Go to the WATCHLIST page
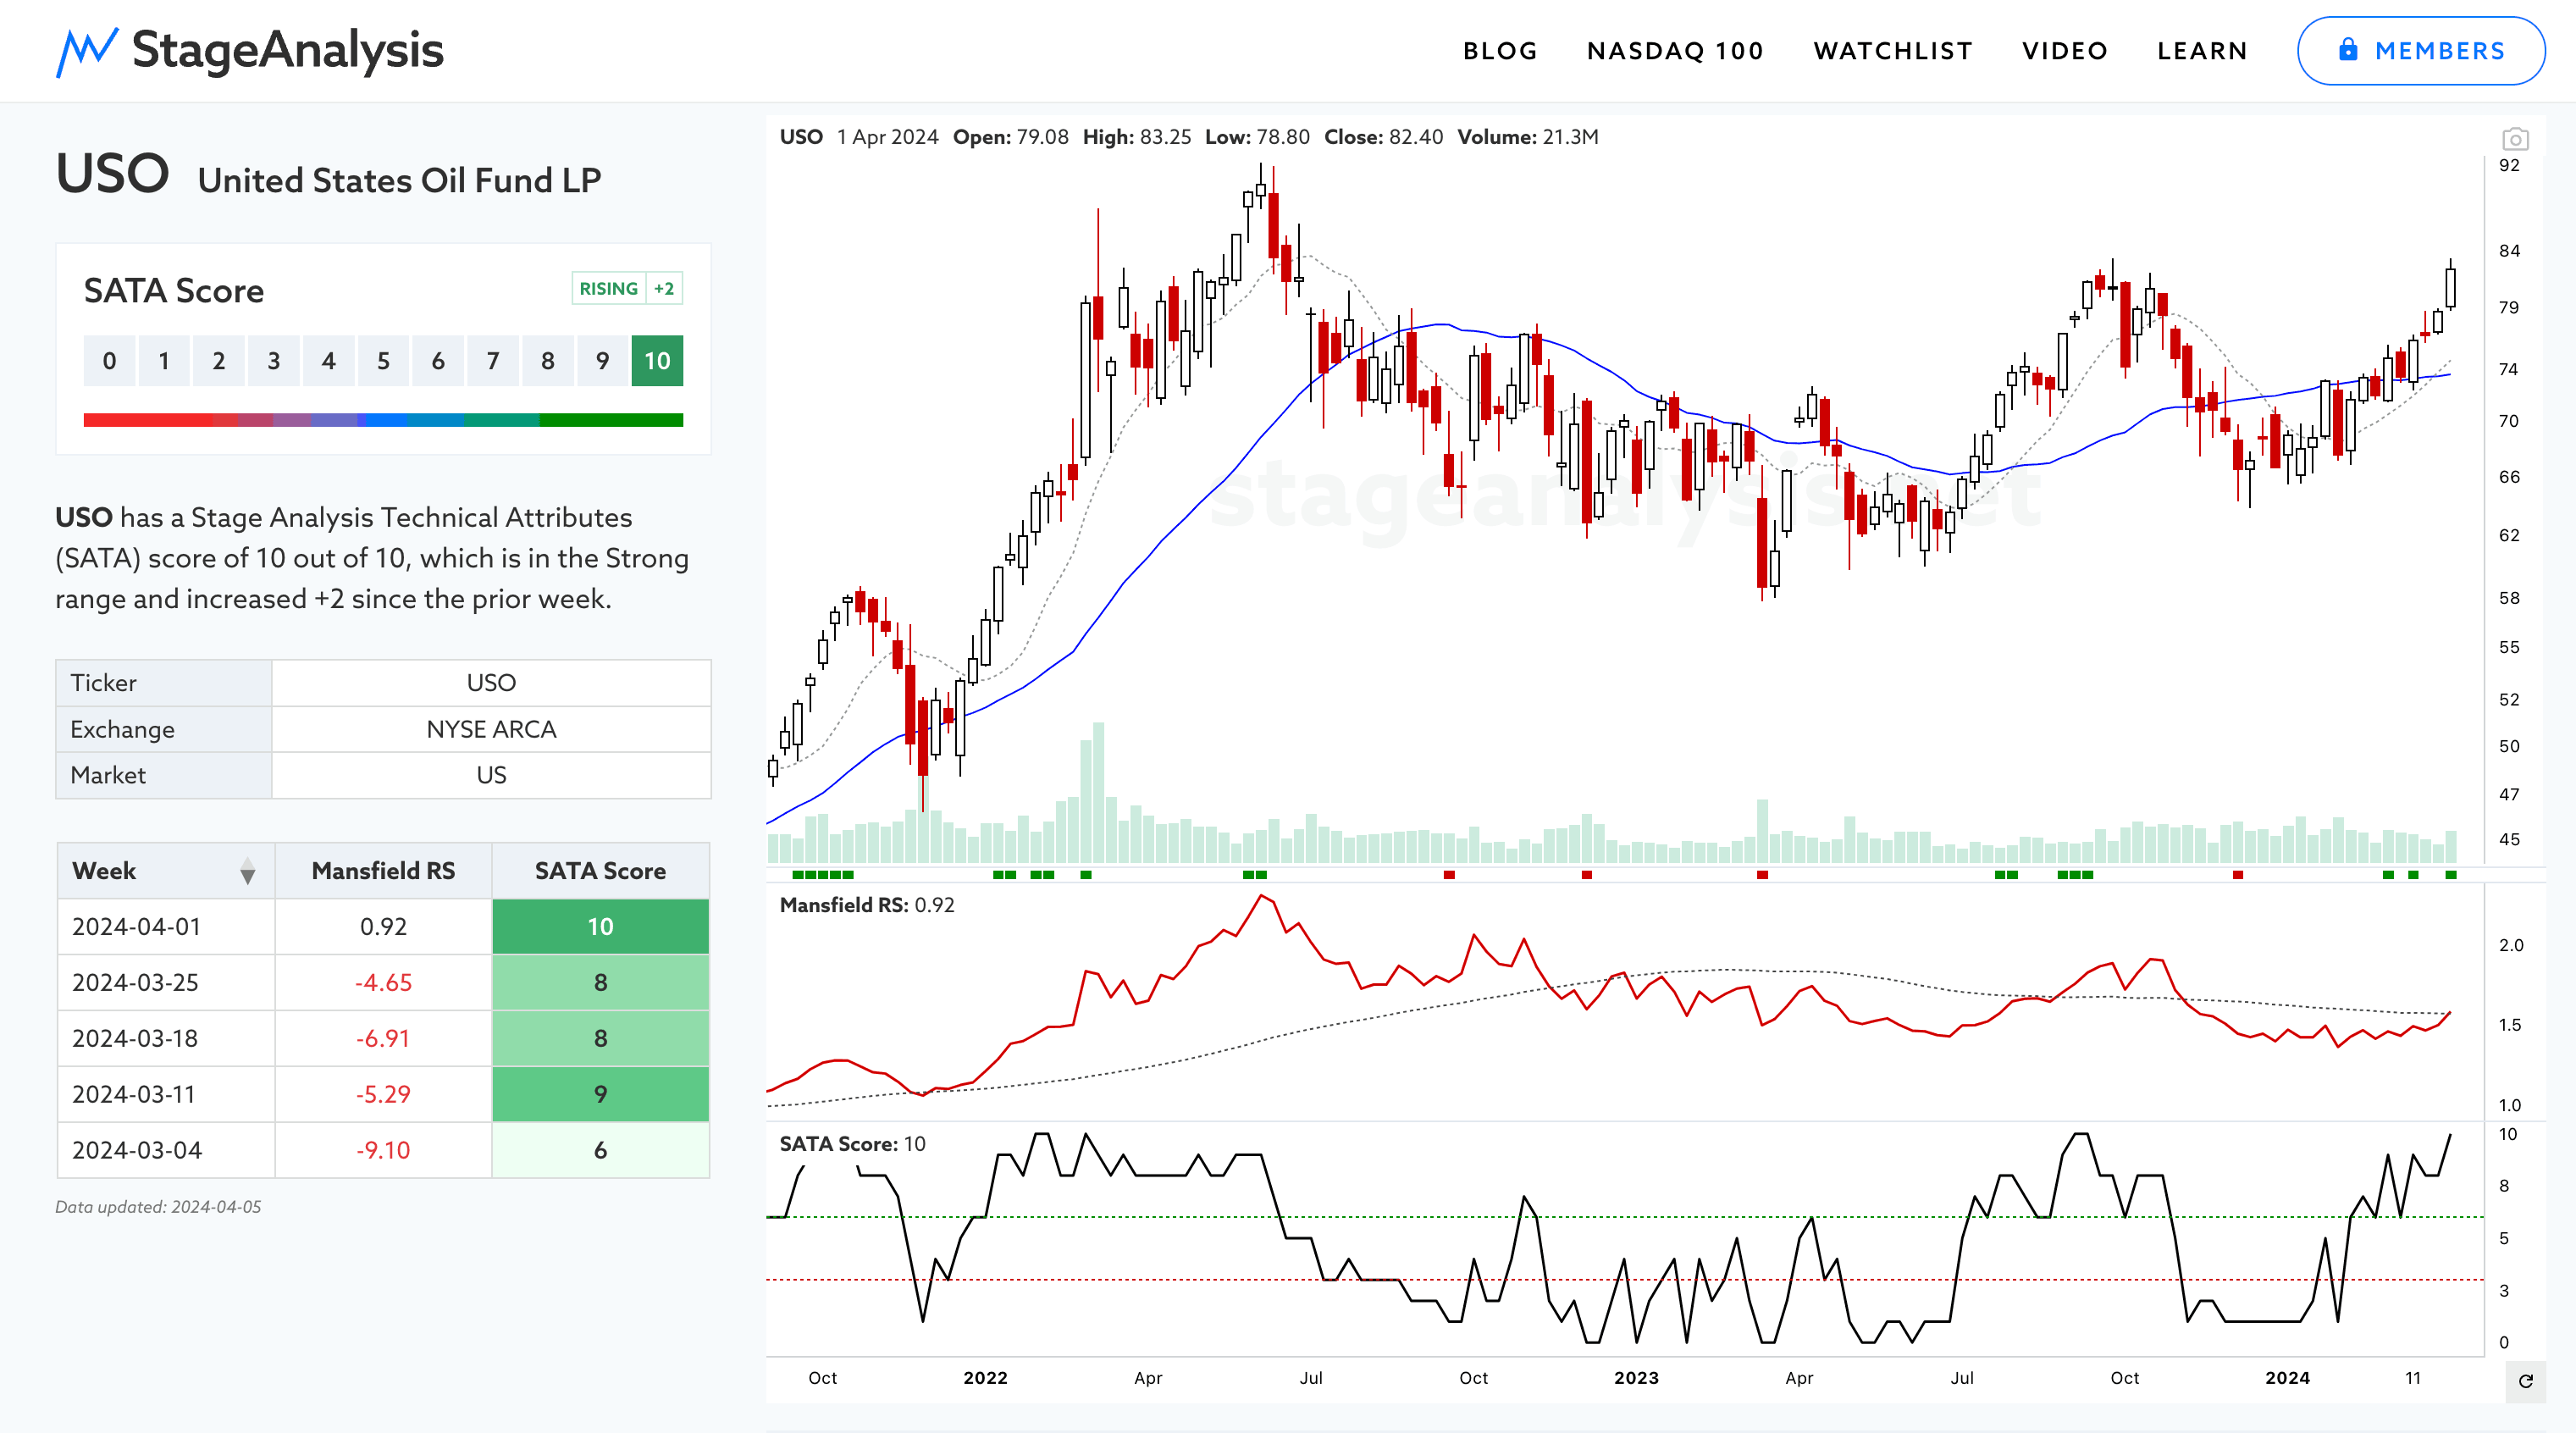The height and width of the screenshot is (1433, 2576). (x=1893, y=51)
